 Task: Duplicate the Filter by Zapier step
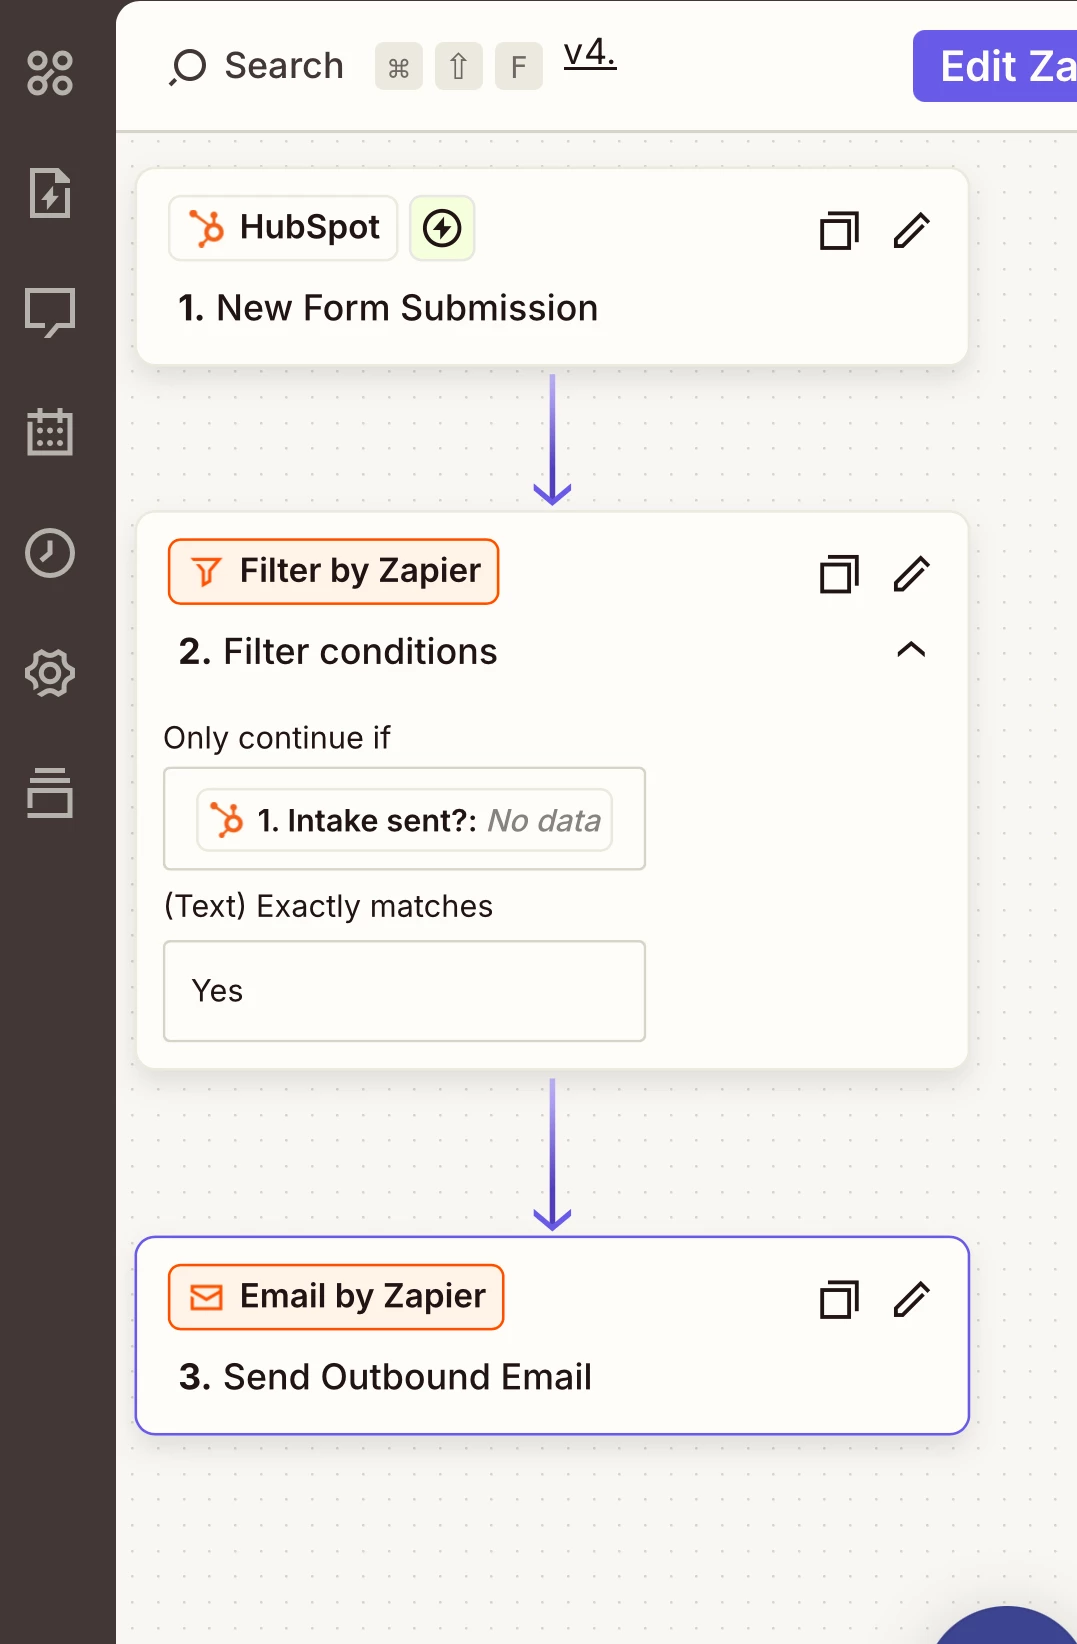[x=839, y=574]
